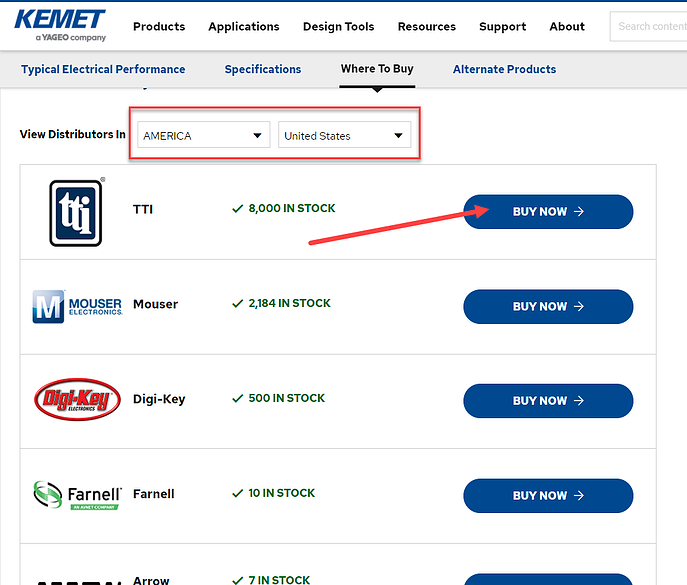Image resolution: width=687 pixels, height=585 pixels.
Task: Click Buy Now for Farnell
Action: click(x=548, y=496)
